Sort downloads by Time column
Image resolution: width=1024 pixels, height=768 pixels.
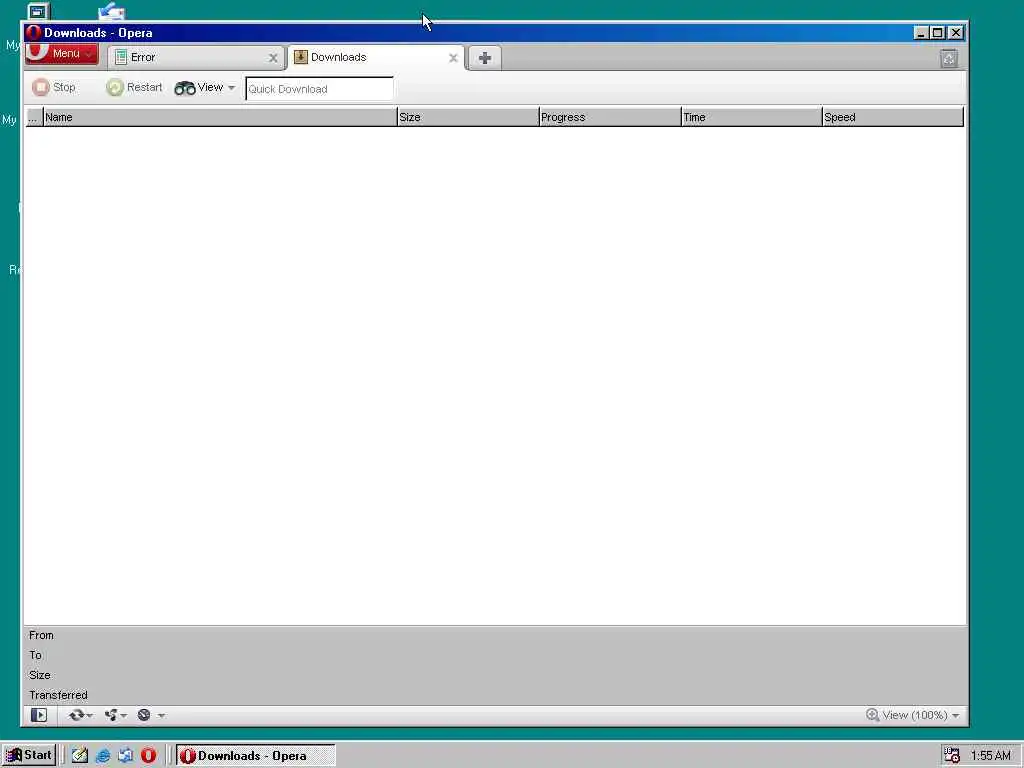[752, 118]
